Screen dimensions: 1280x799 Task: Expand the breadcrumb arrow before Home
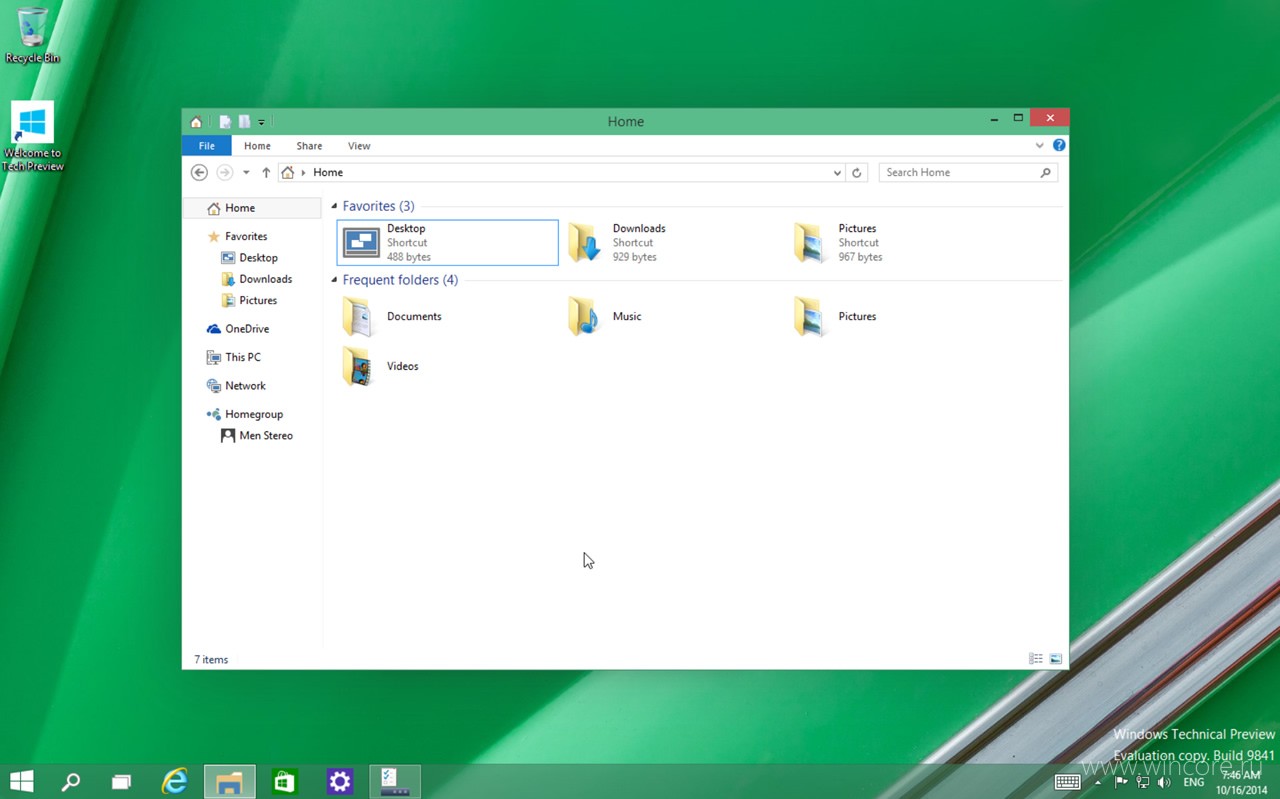pos(303,173)
